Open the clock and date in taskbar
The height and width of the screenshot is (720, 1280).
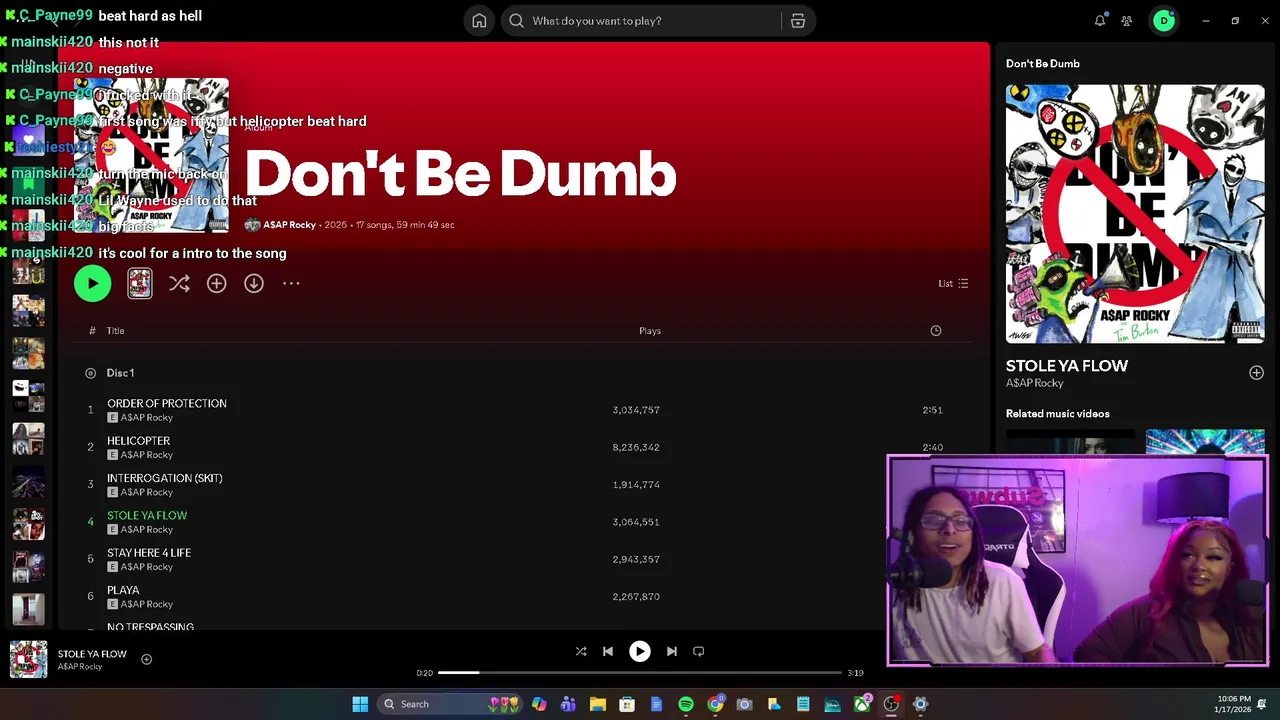click(1234, 704)
